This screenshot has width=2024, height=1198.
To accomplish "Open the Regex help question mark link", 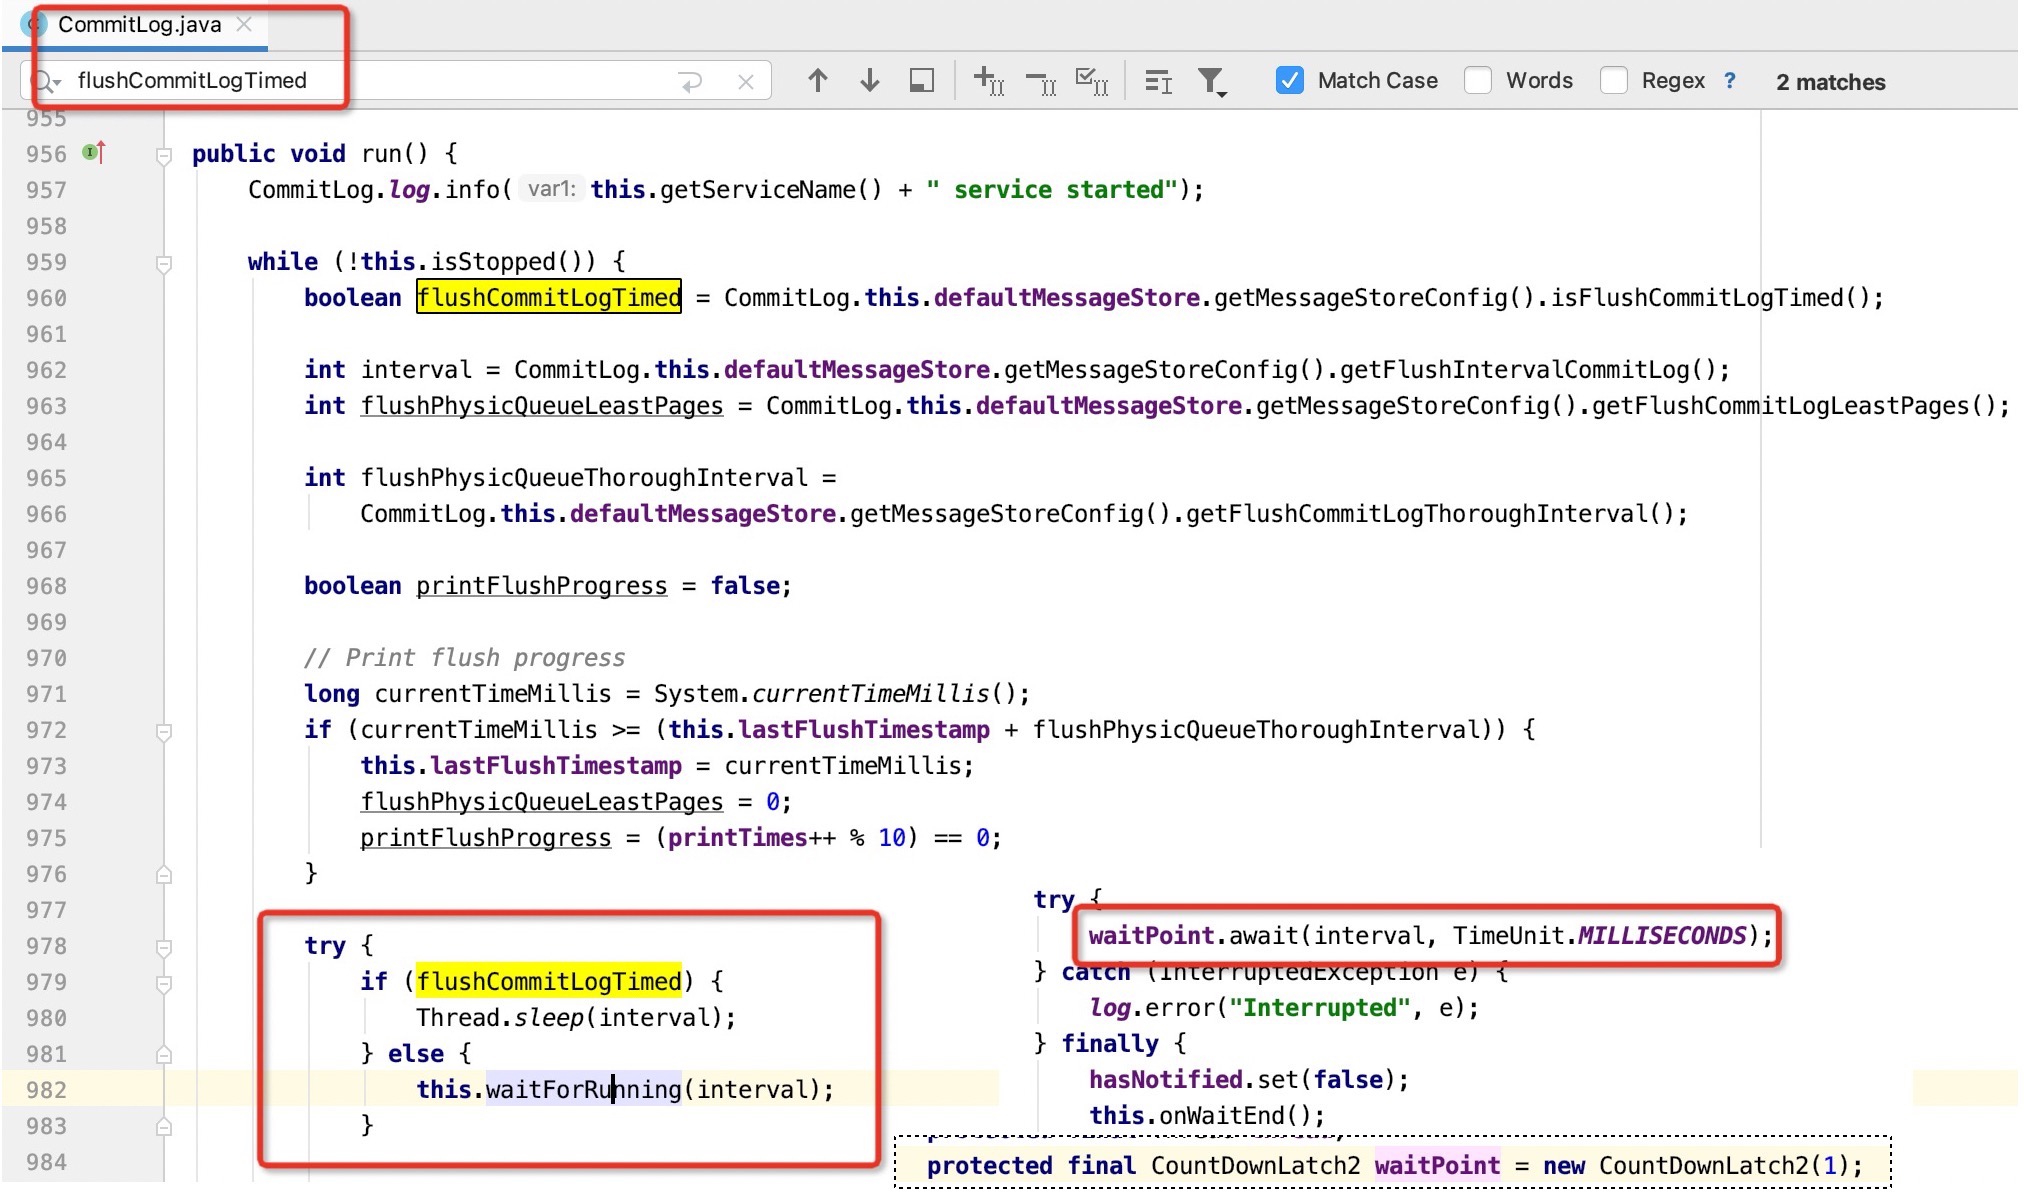I will point(1730,81).
